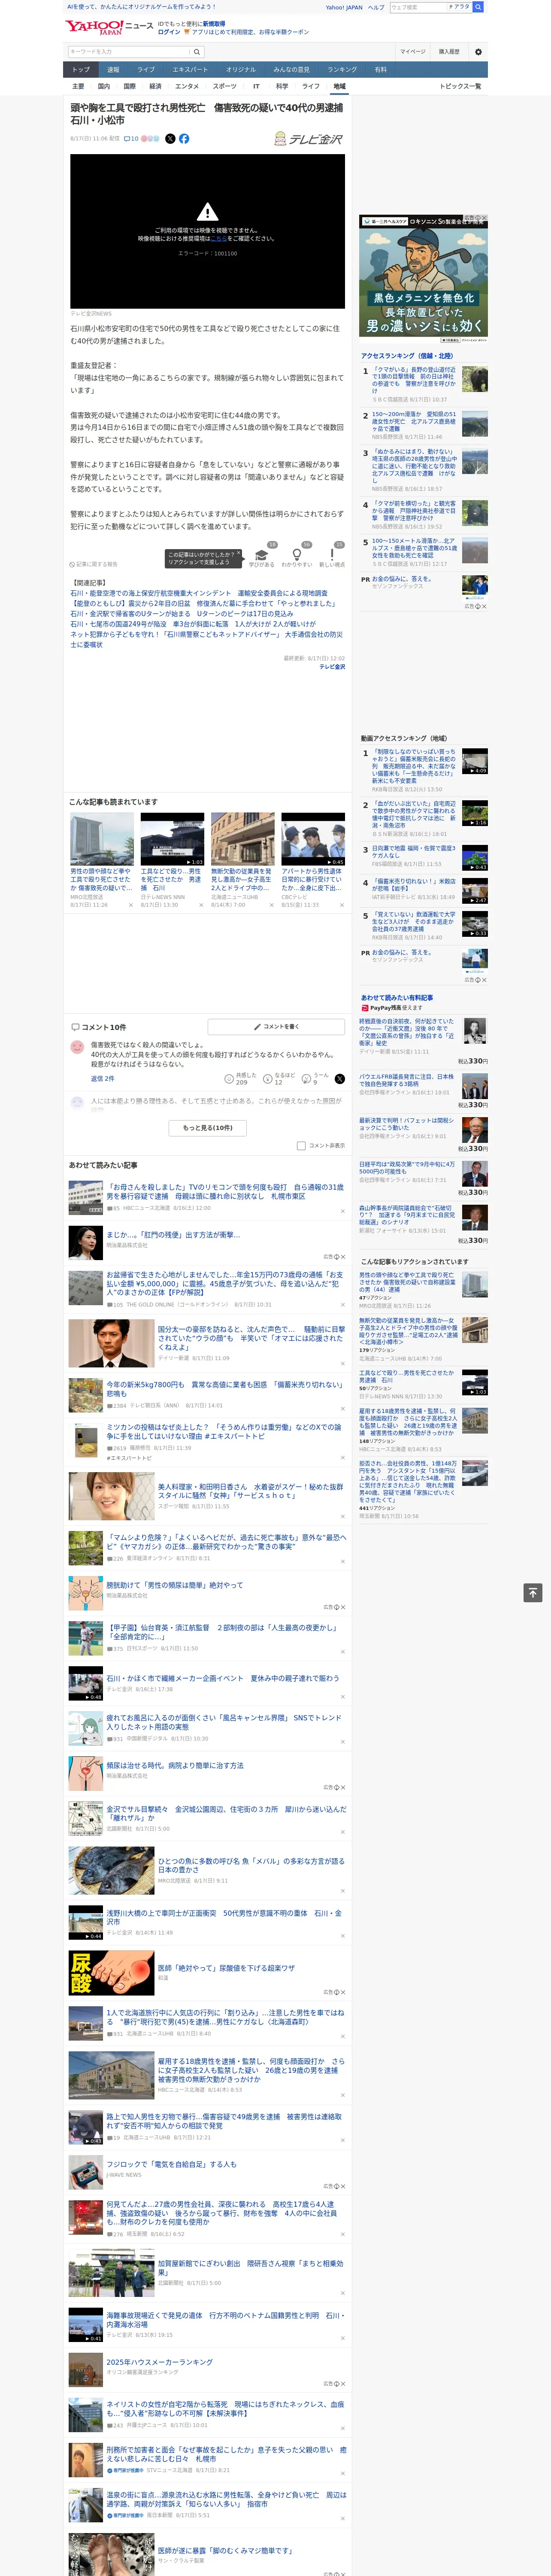The image size is (551, 2576).
Task: React with わかりやすい lightbulb icon
Action: 297,555
